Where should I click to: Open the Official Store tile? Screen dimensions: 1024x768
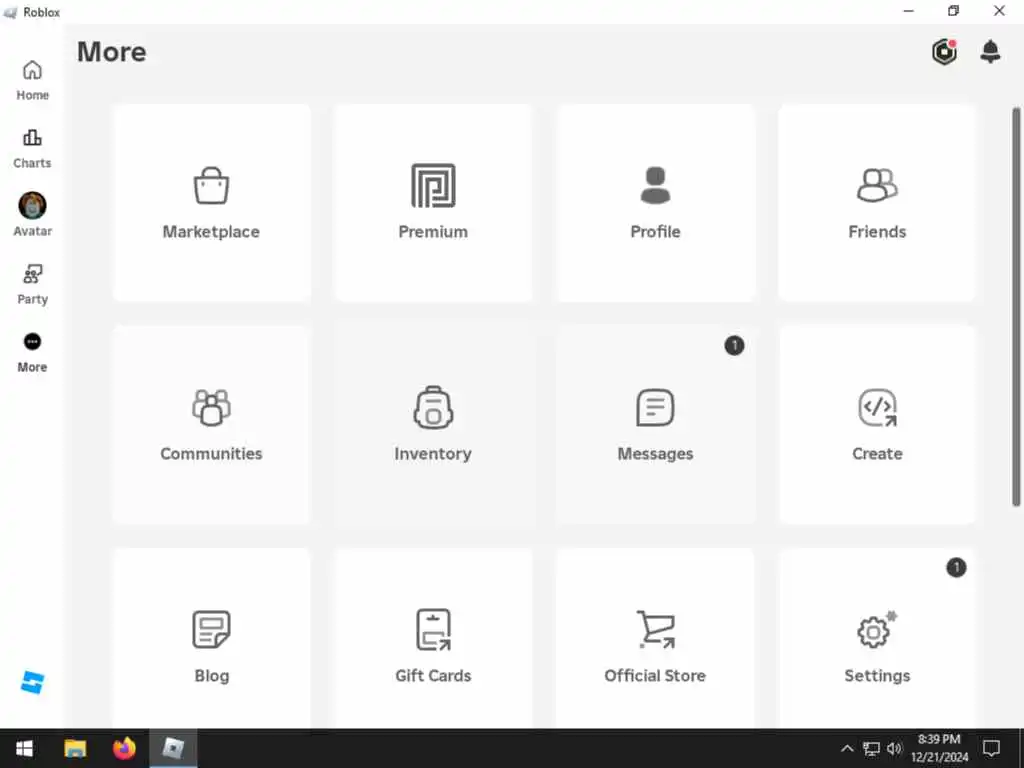655,639
